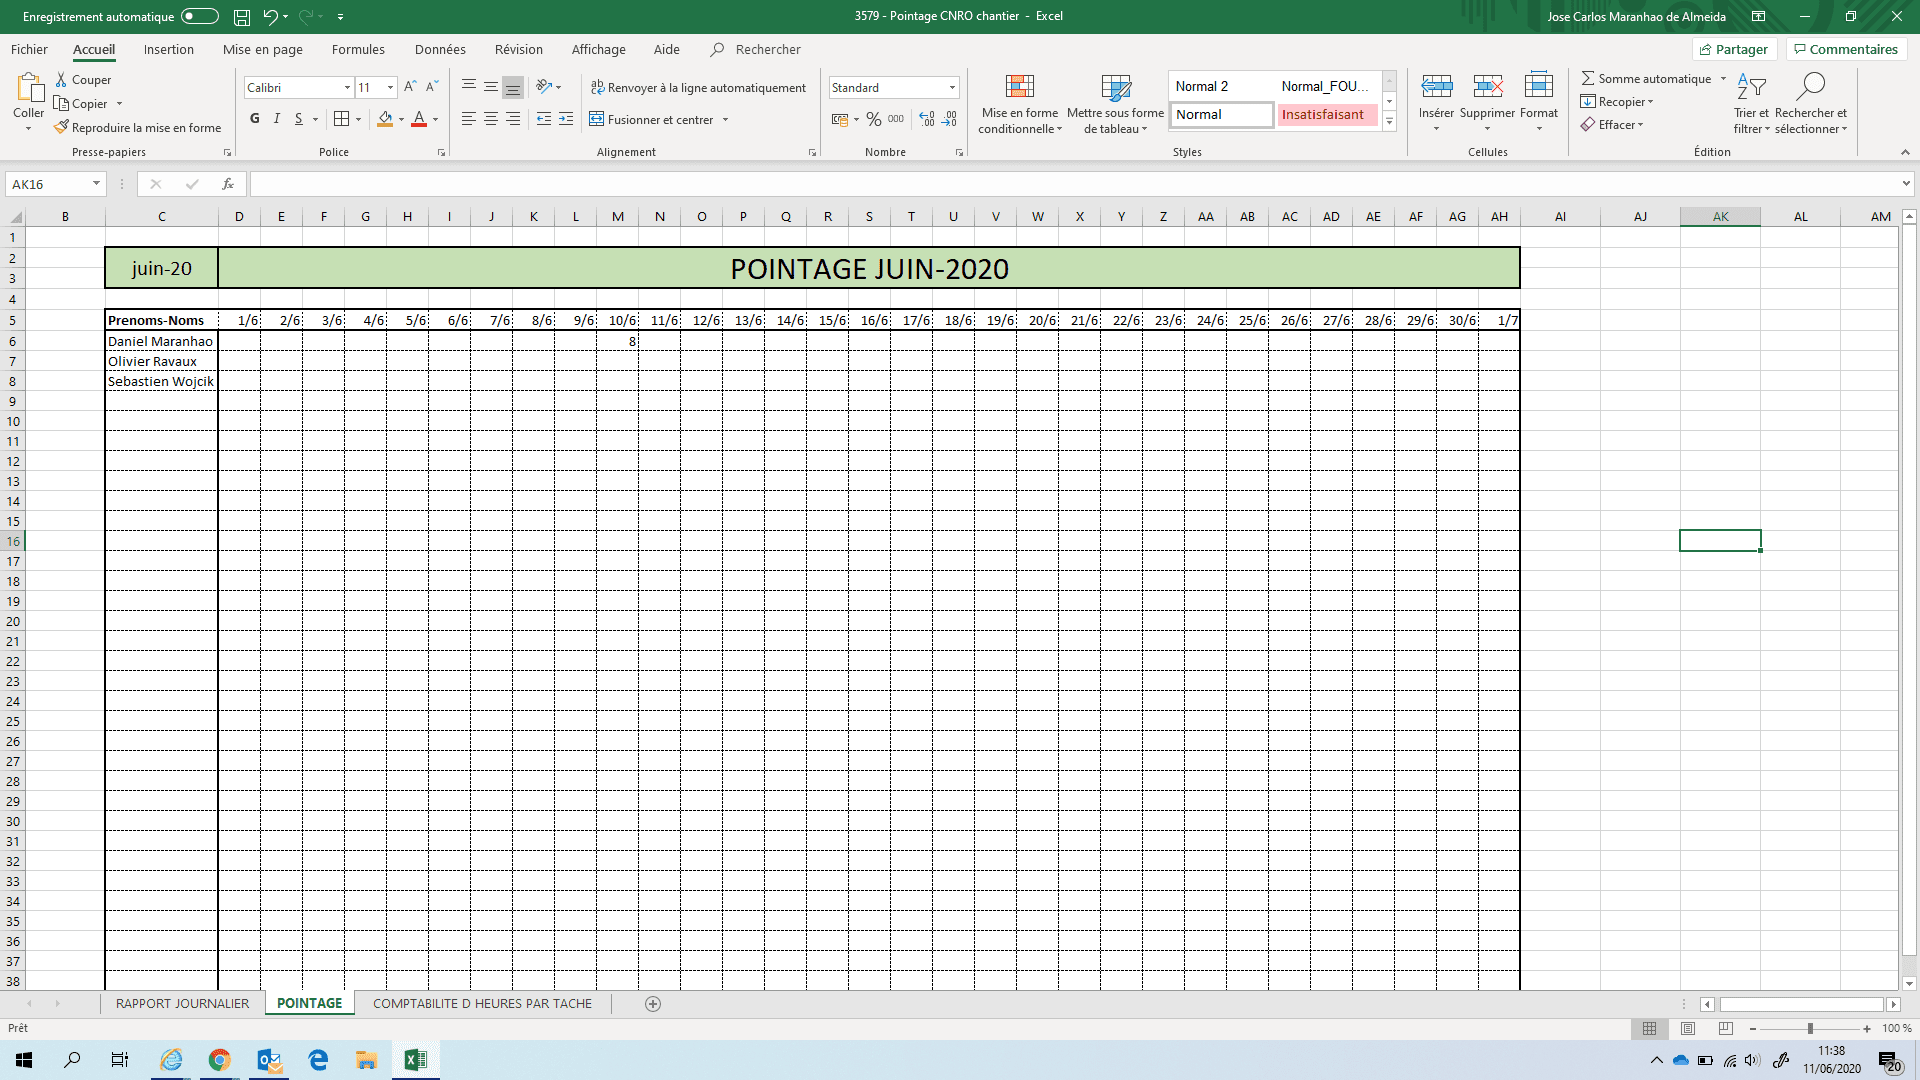Click the Save icon in title bar
Screen dimensions: 1920x1080
[x=241, y=17]
